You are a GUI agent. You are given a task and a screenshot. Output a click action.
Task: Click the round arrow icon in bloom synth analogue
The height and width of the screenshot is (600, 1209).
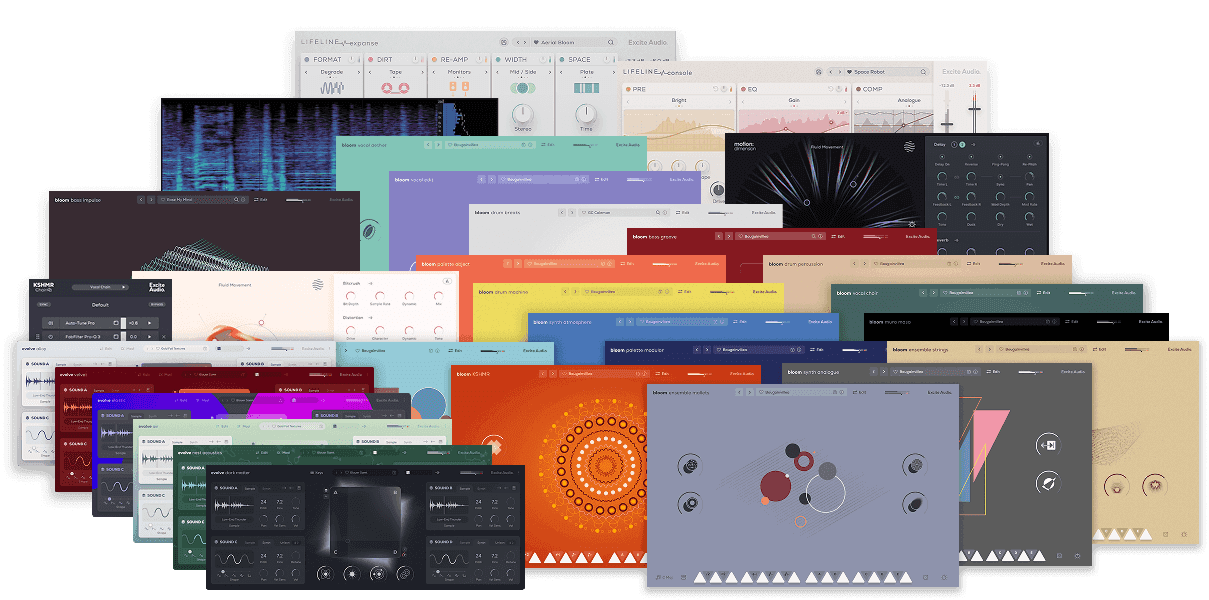pyautogui.click(x=1047, y=445)
